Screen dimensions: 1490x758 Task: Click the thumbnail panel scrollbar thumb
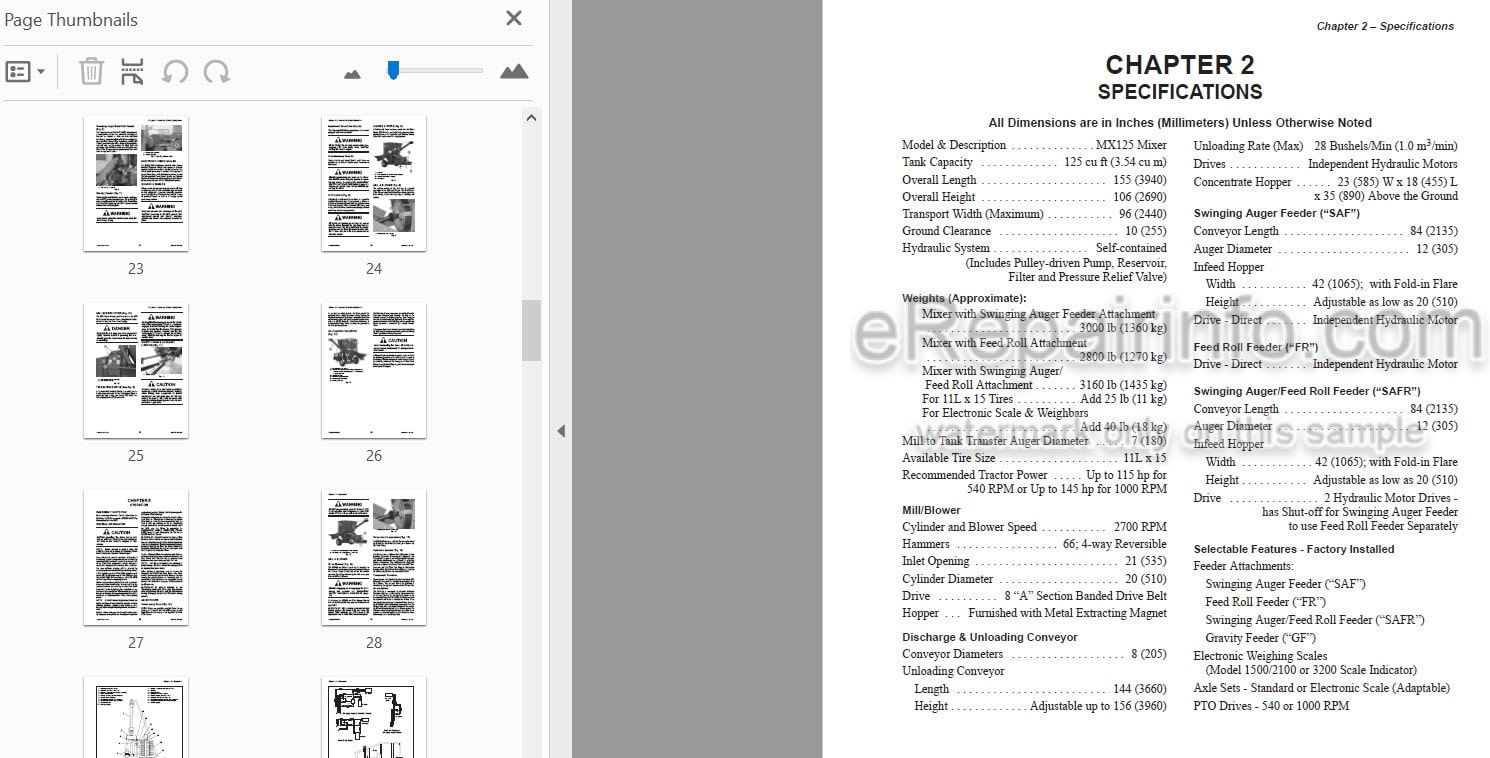coord(532,330)
